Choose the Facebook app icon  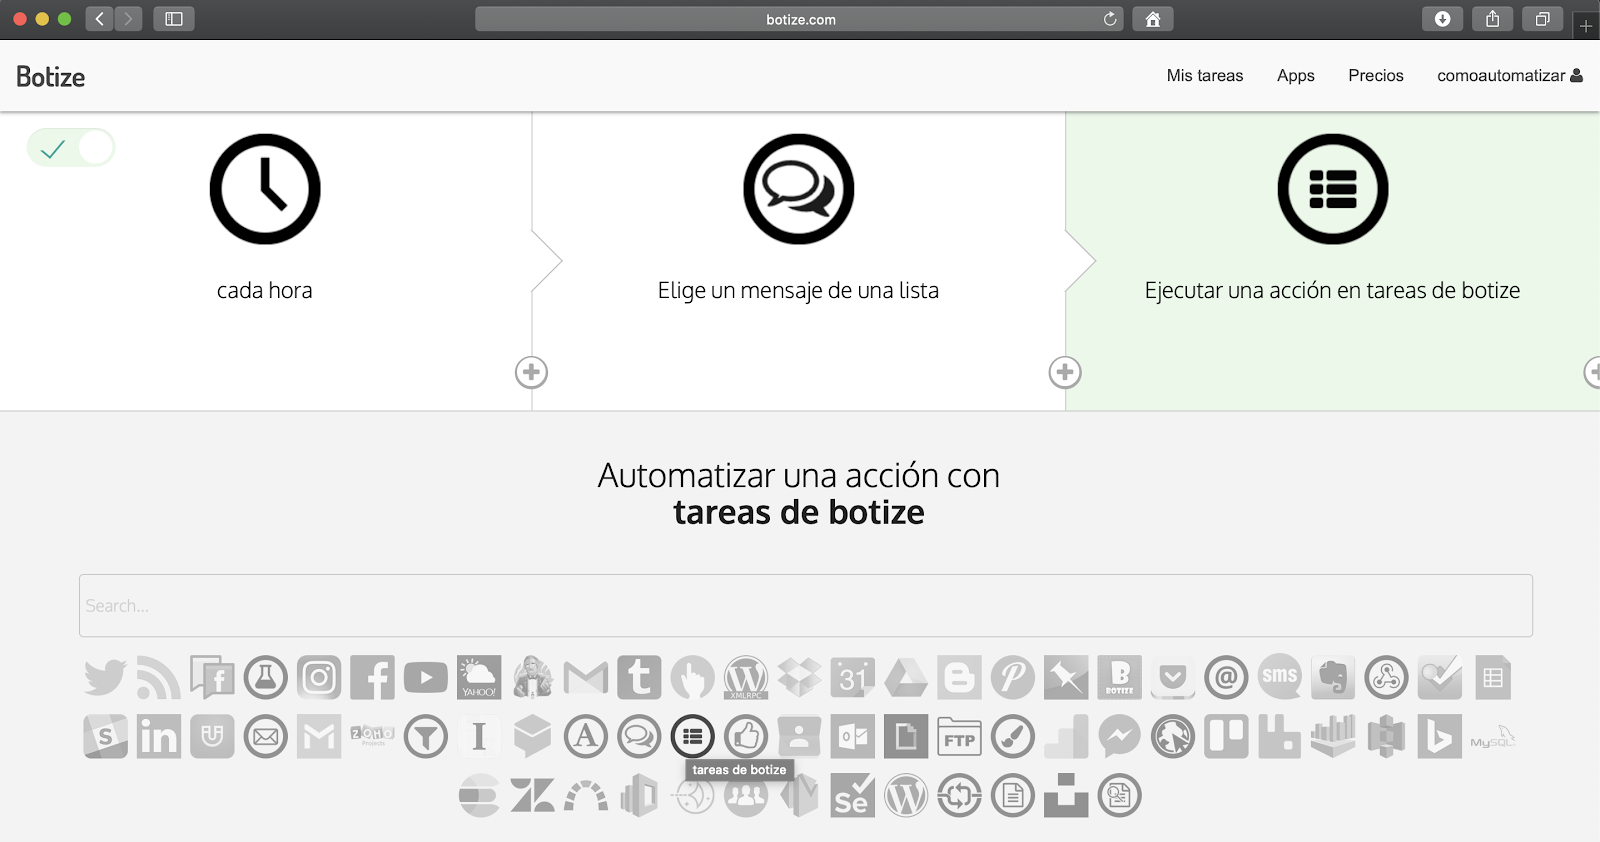coord(372,678)
